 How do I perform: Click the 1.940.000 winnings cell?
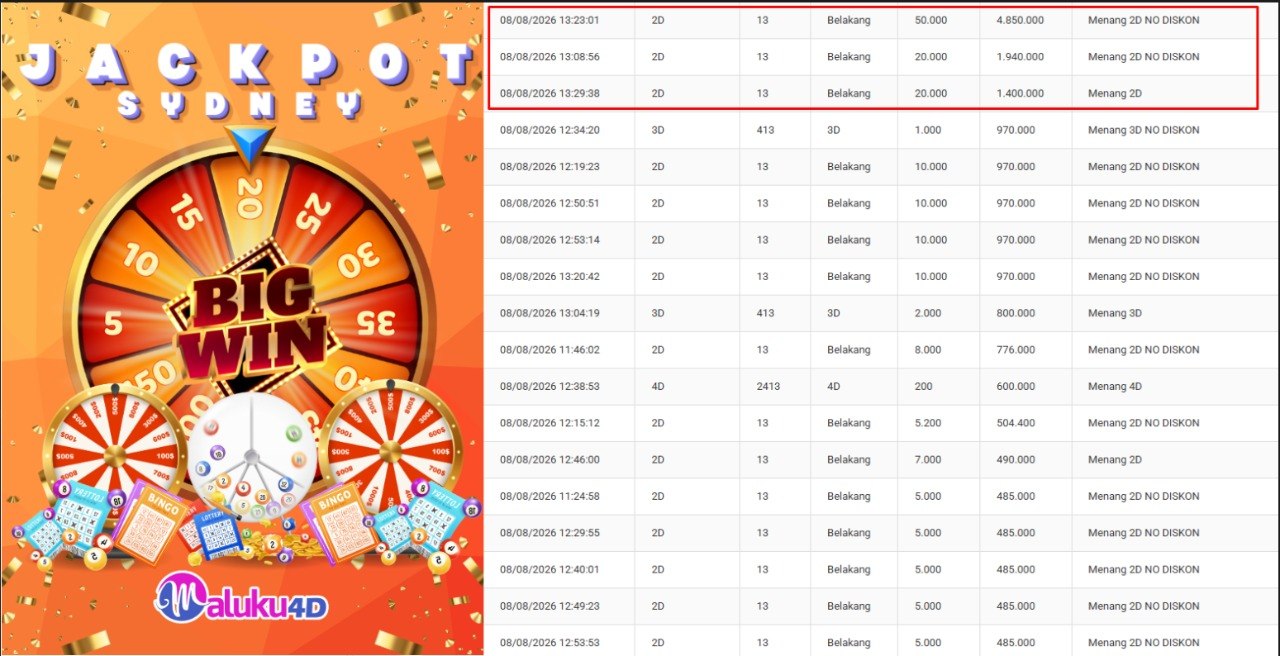(1020, 57)
